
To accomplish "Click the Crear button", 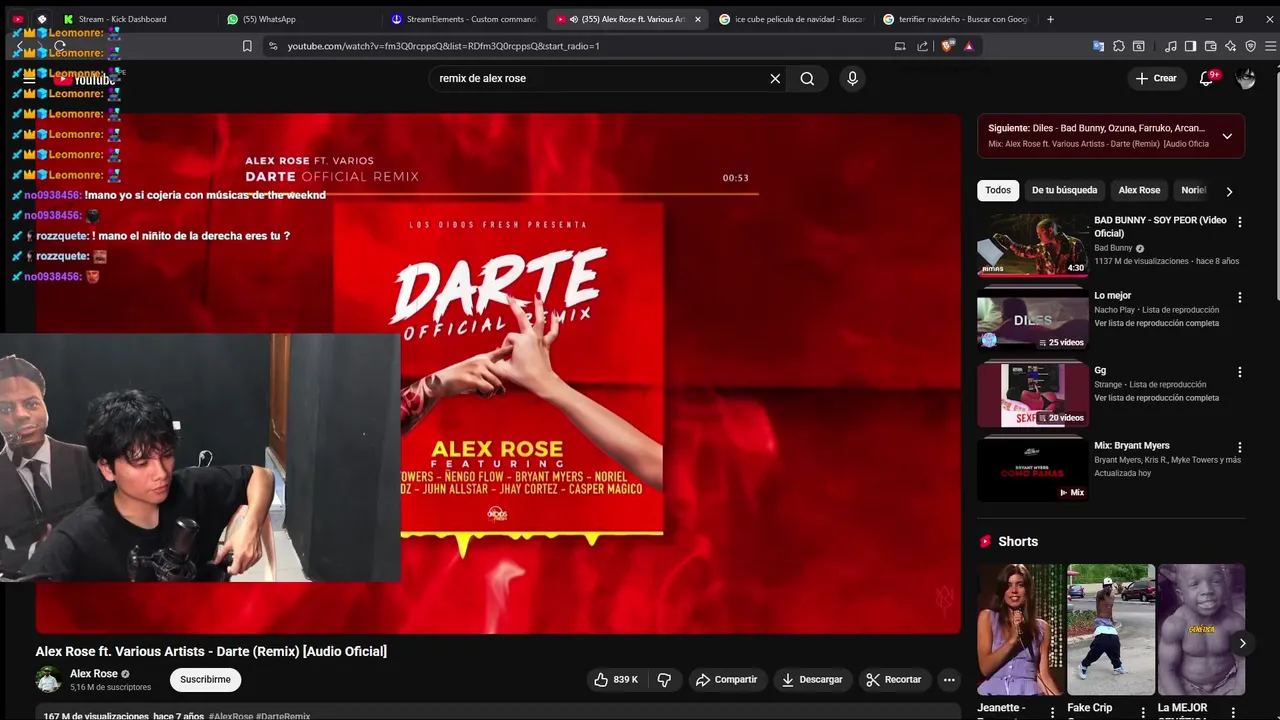I will 1156,78.
